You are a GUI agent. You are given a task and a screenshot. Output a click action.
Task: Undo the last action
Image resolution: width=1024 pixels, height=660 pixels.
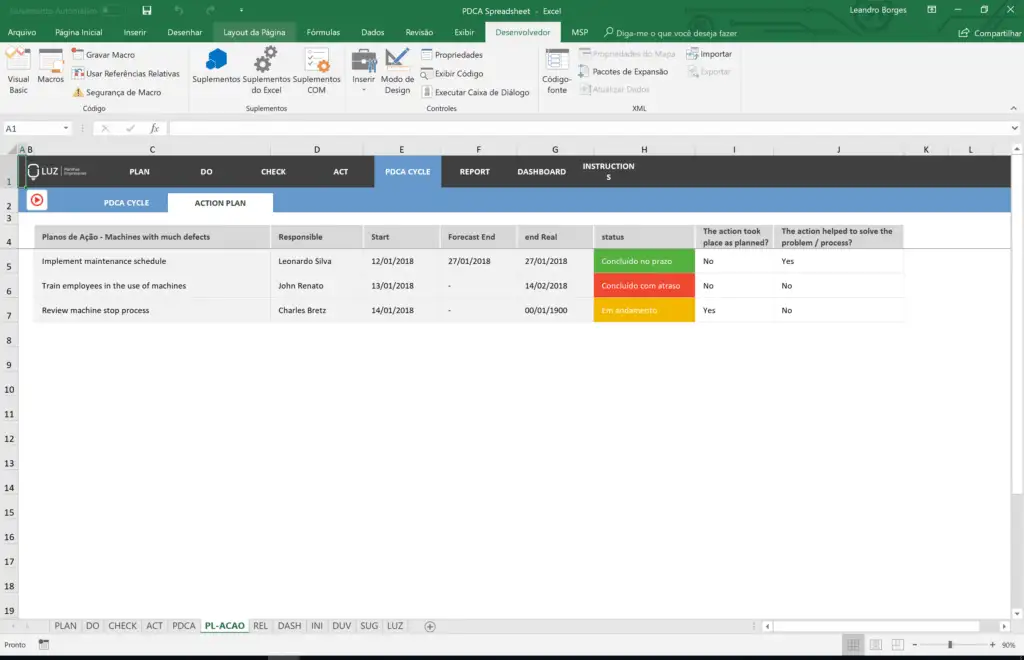179,10
